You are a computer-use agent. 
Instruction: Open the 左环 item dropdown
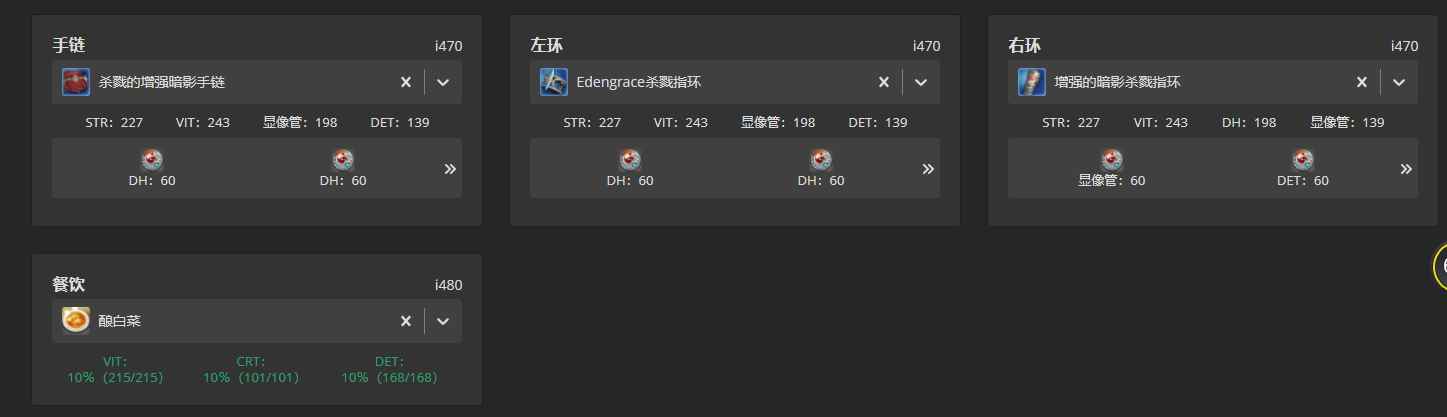click(x=921, y=82)
